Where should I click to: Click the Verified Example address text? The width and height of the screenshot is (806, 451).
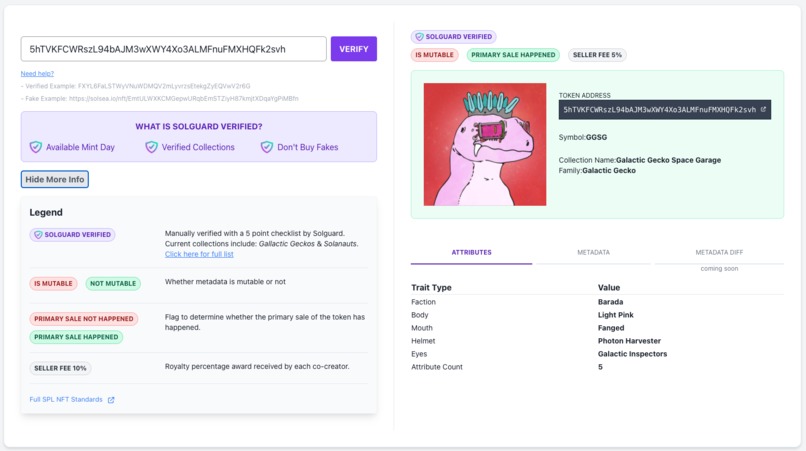coord(164,86)
